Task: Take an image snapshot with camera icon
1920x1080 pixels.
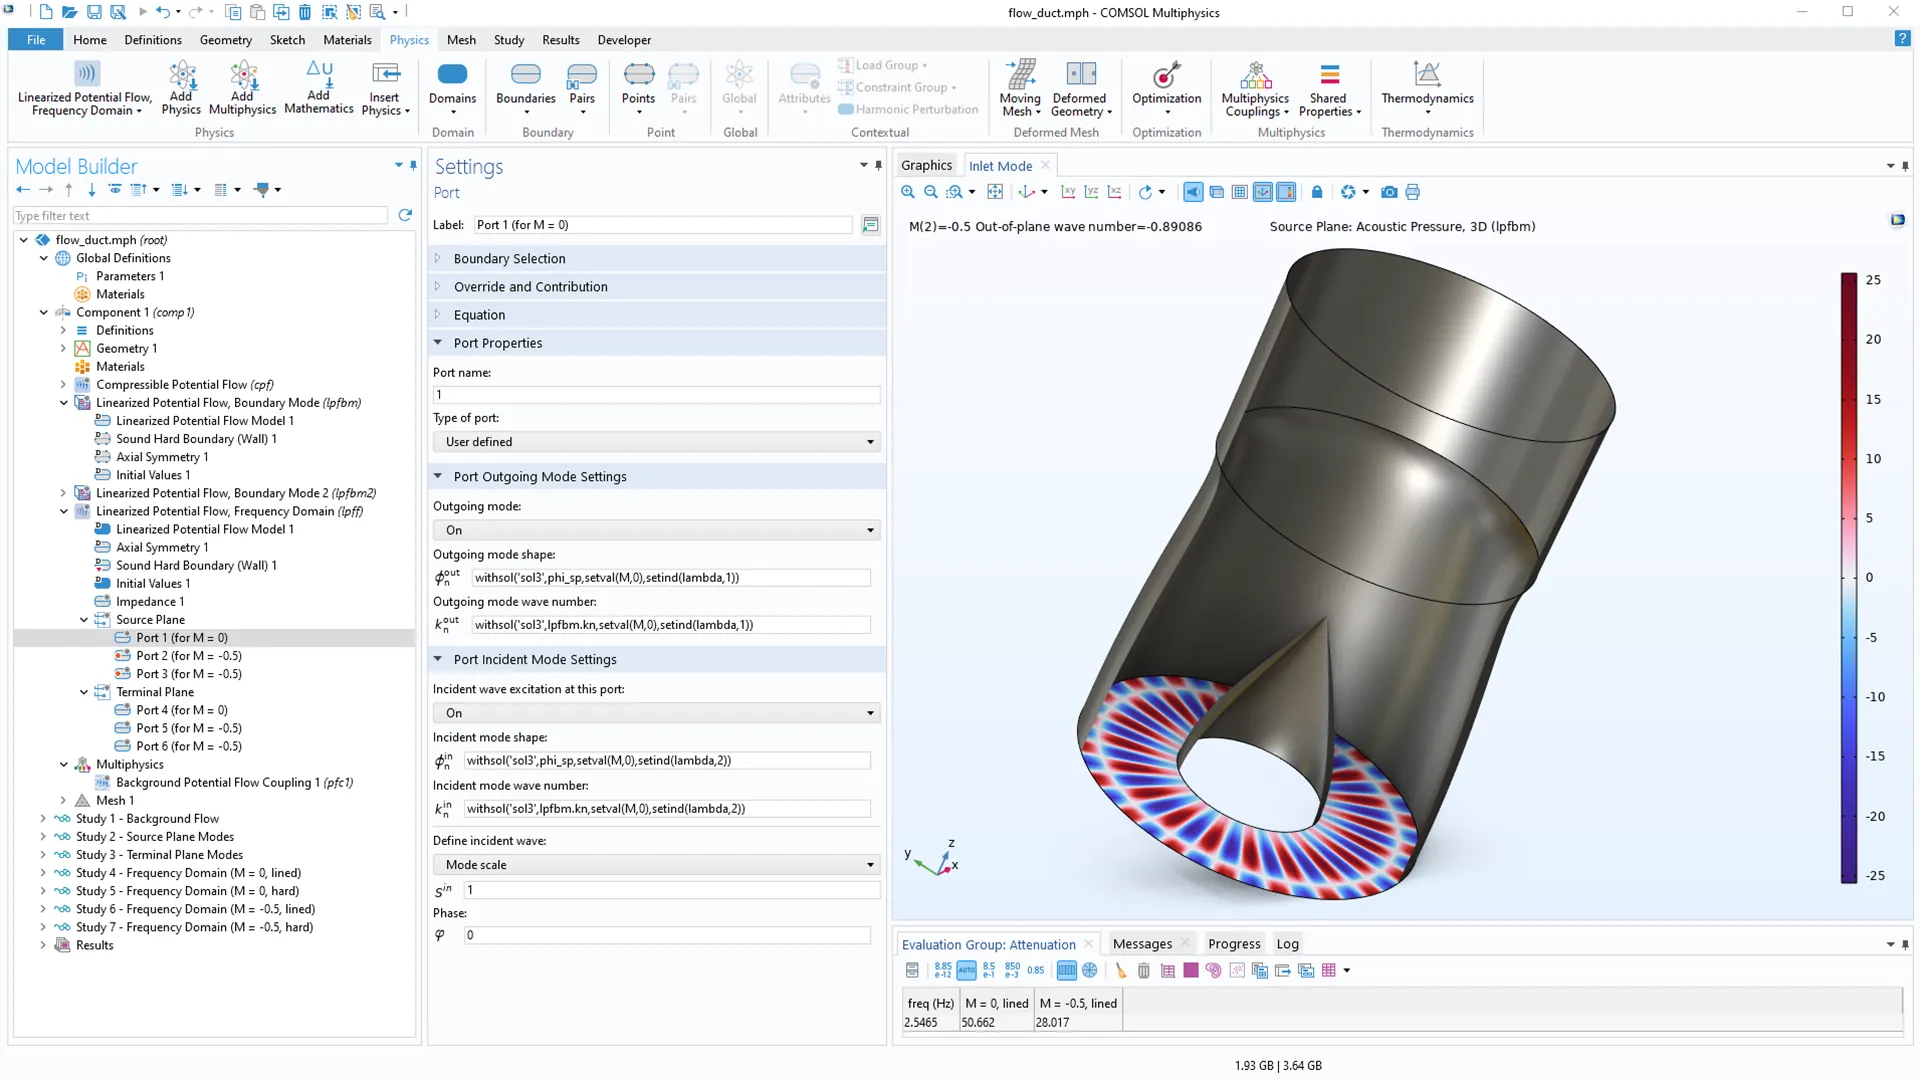Action: (x=1389, y=192)
